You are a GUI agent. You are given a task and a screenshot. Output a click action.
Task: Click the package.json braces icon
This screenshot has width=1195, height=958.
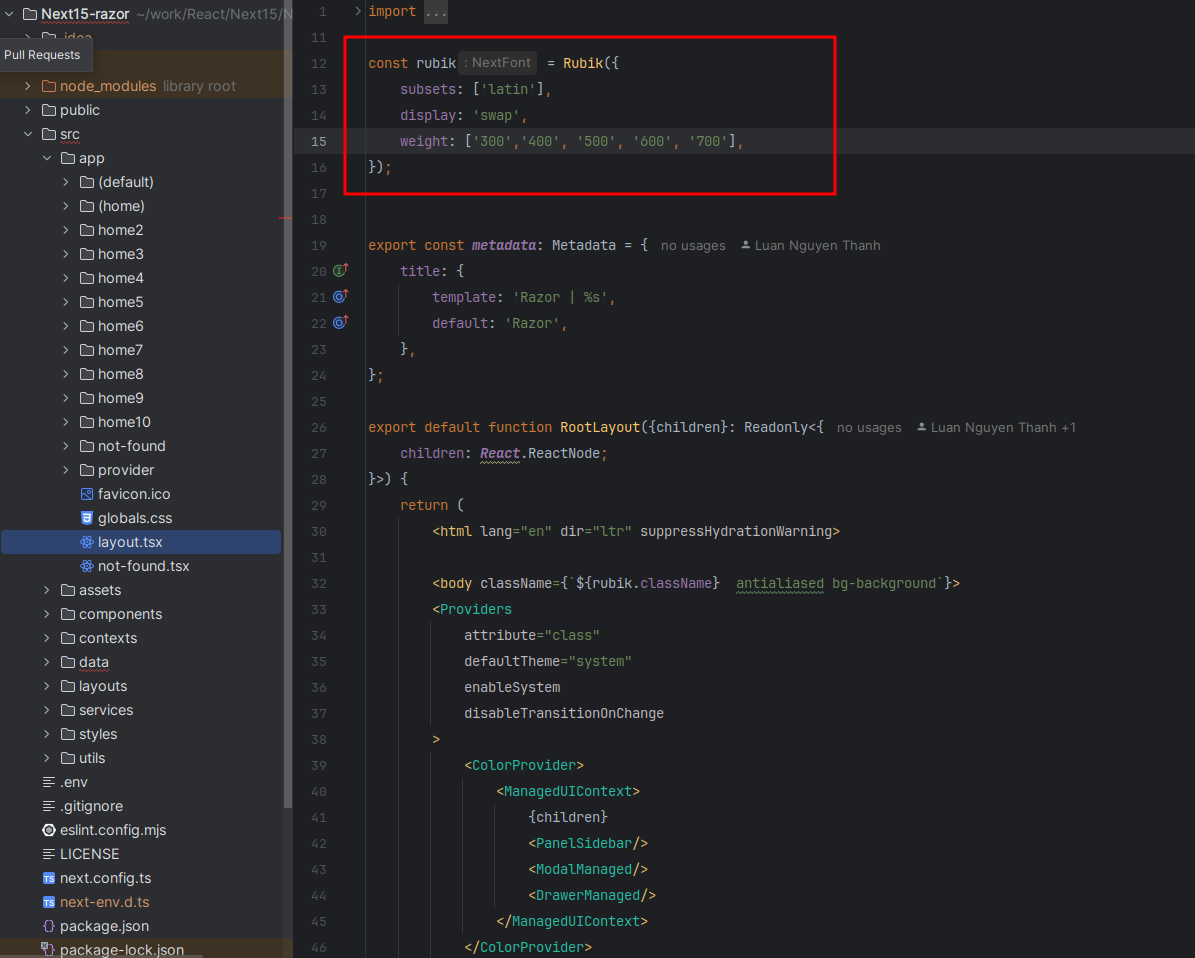[49, 926]
